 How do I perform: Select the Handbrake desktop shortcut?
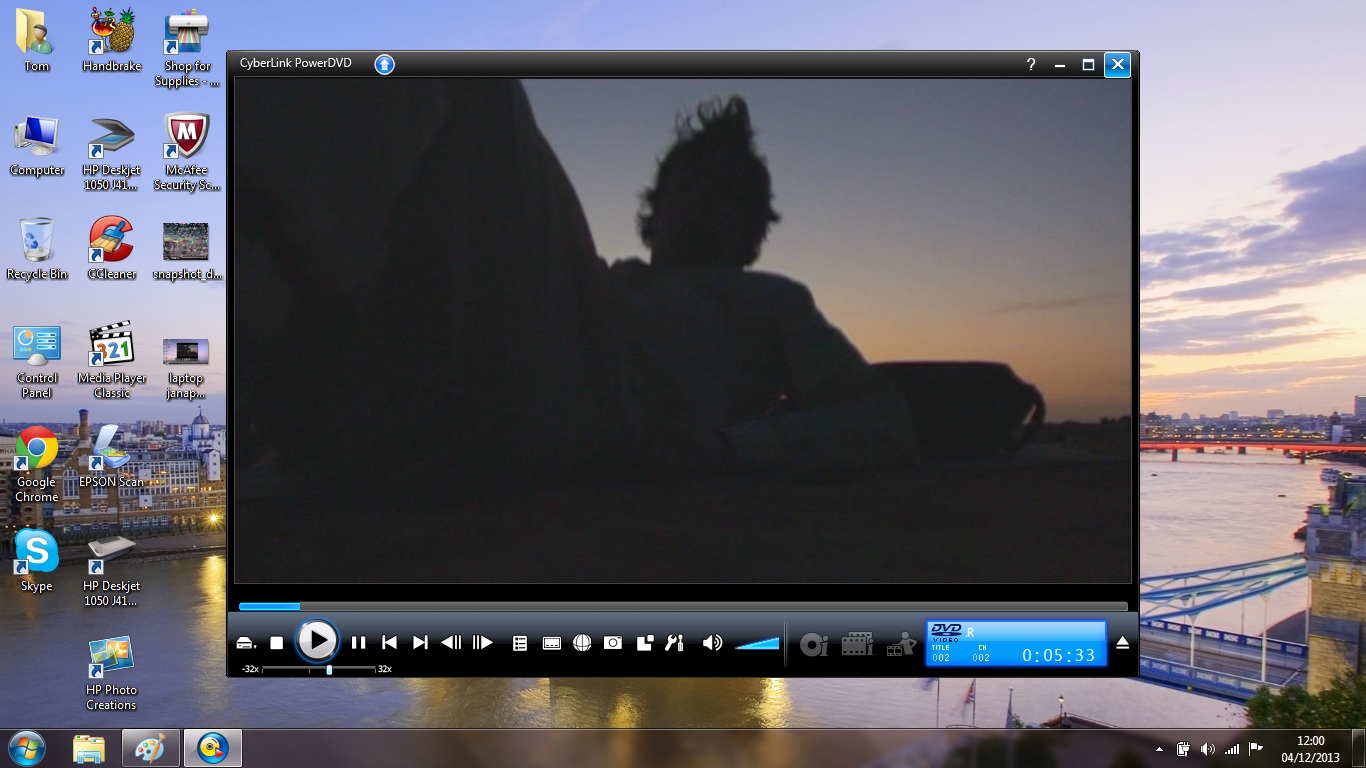point(112,41)
